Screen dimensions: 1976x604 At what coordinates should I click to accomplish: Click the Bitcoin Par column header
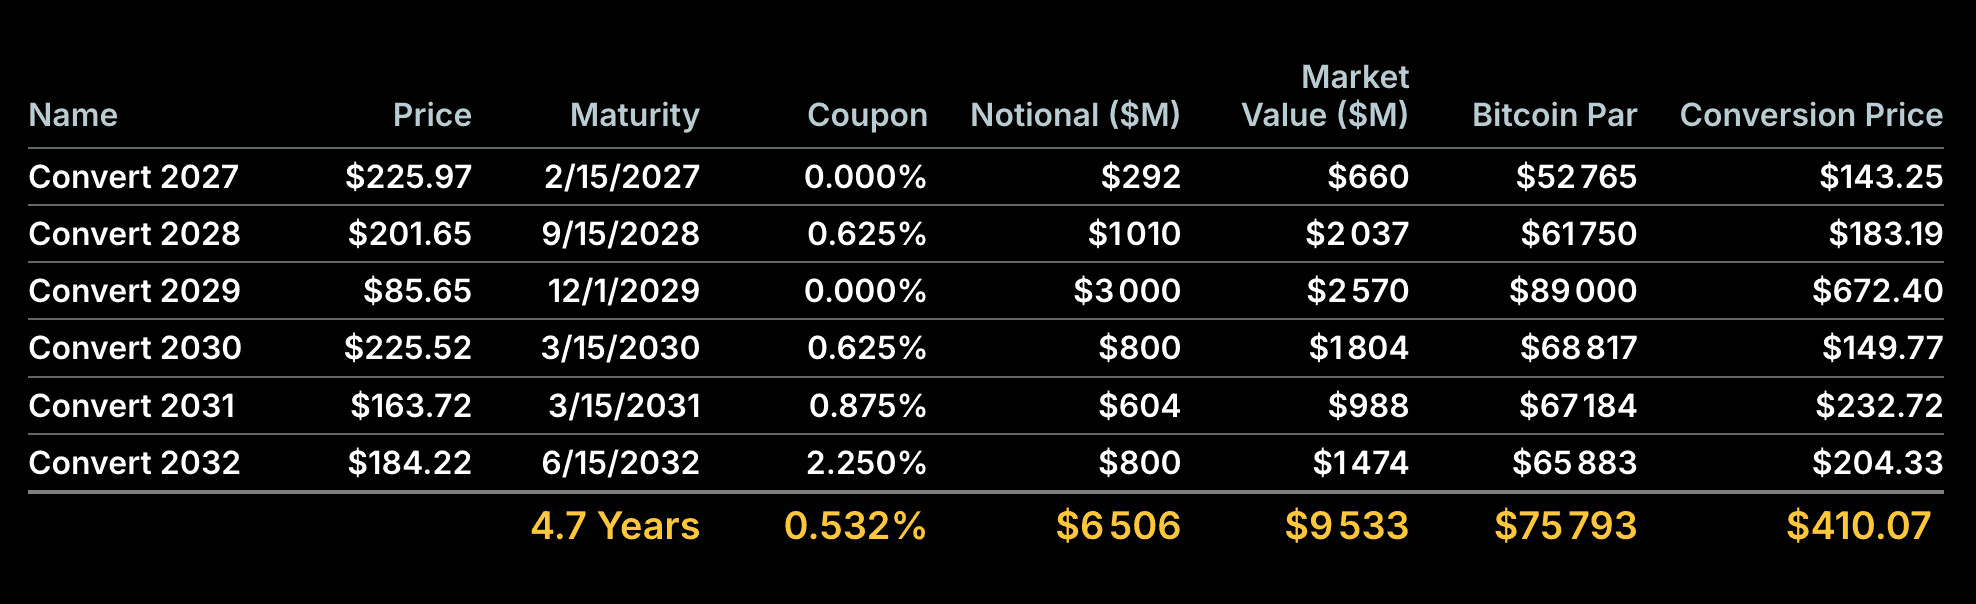tap(1554, 115)
